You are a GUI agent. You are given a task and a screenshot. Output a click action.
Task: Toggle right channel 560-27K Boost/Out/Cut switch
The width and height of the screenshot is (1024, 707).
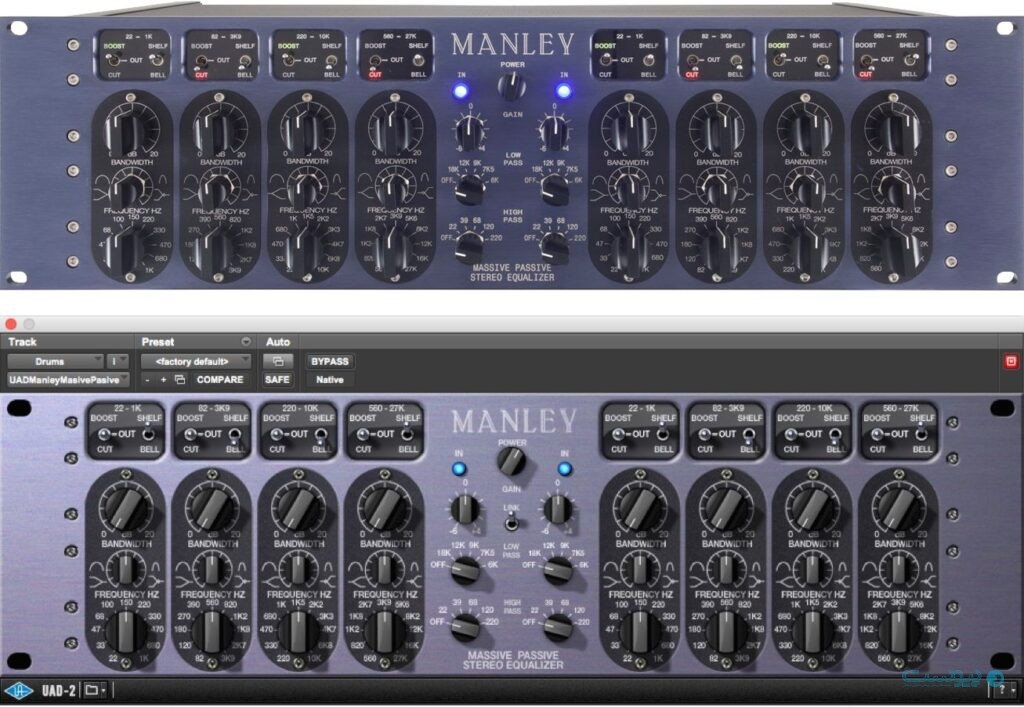[x=876, y=434]
